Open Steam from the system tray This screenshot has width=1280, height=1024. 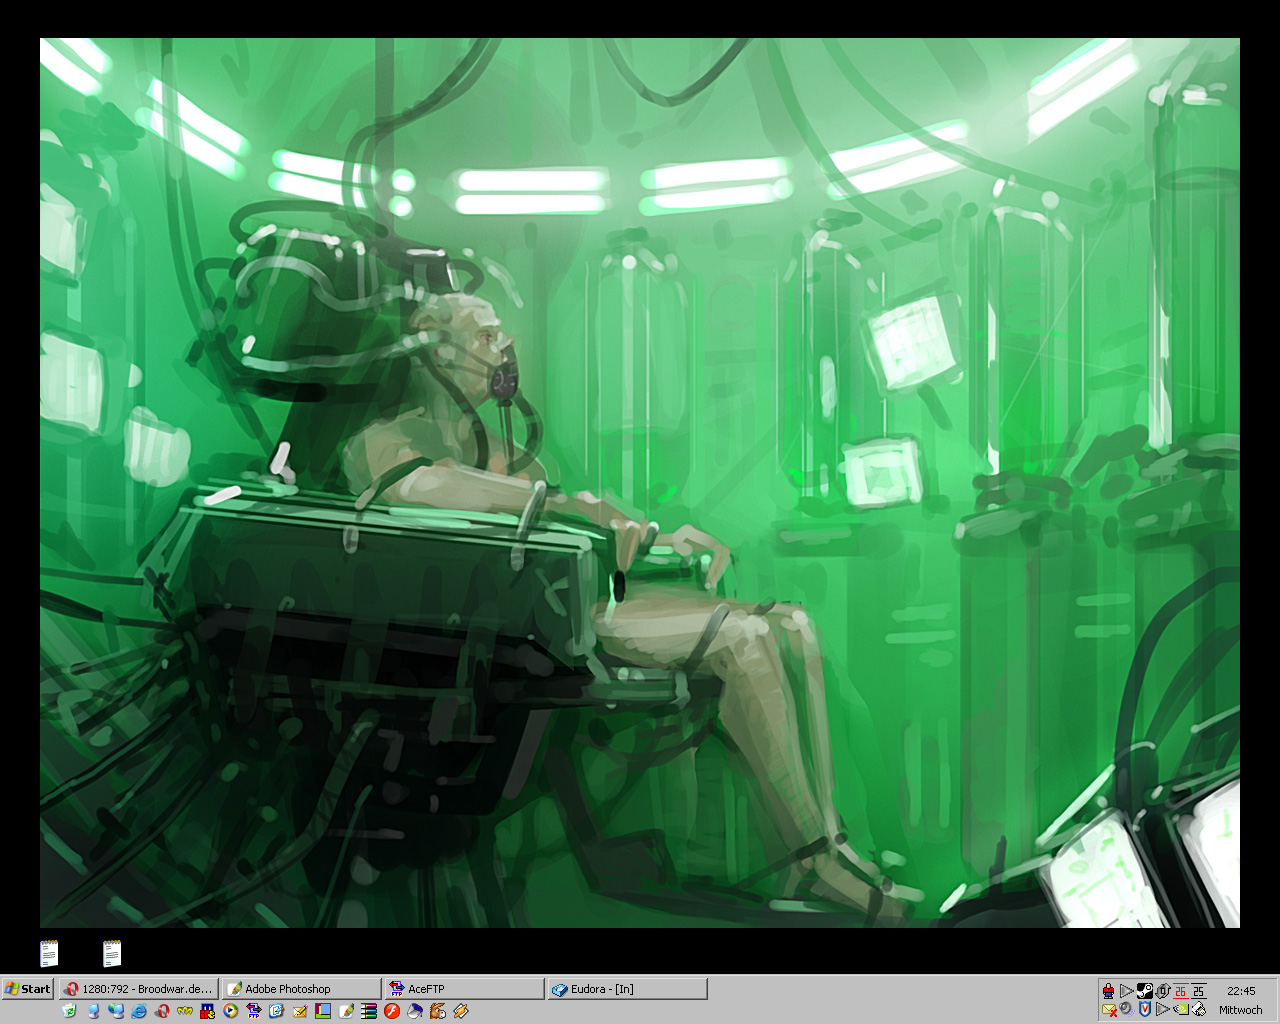tap(1144, 991)
